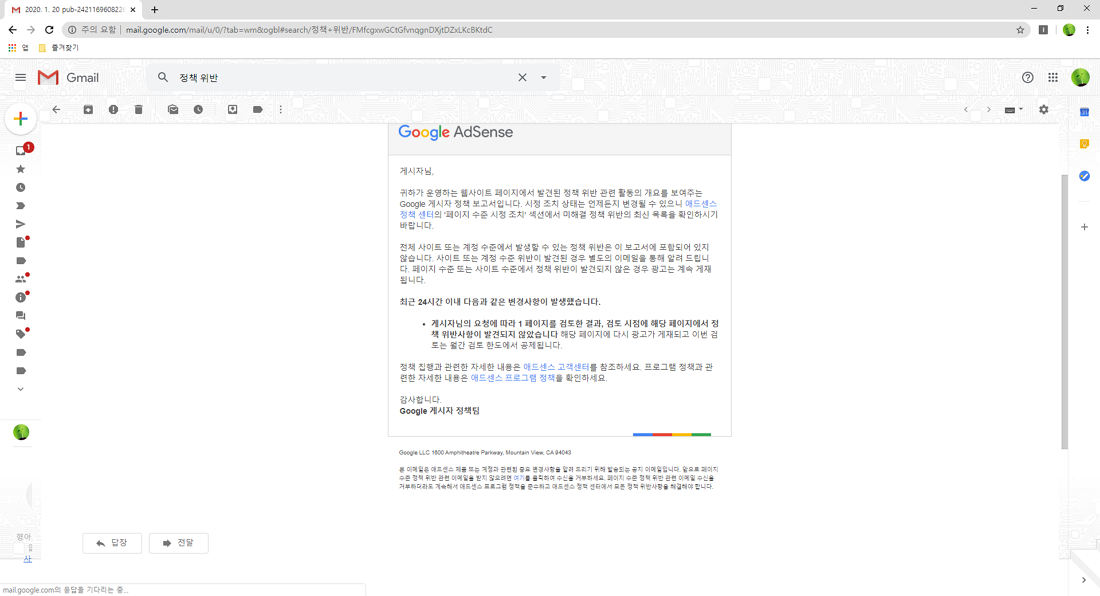The image size is (1100, 596).
Task: Click the Gmail logo
Action: (x=68, y=78)
